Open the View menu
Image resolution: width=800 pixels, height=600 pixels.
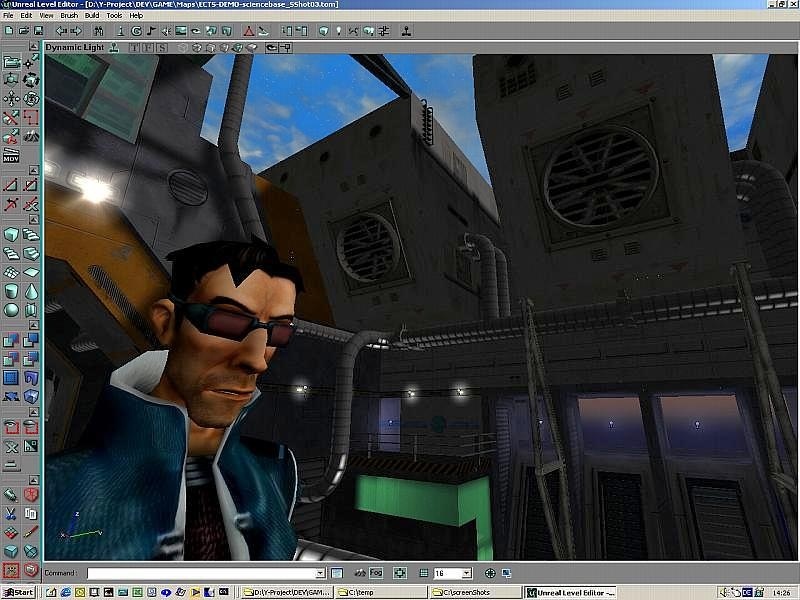[x=46, y=15]
